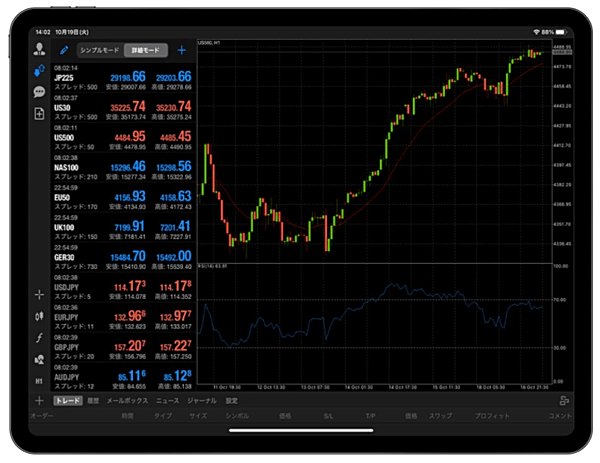
Task: Tap JP225 bid price 29198.66
Action: click(128, 77)
